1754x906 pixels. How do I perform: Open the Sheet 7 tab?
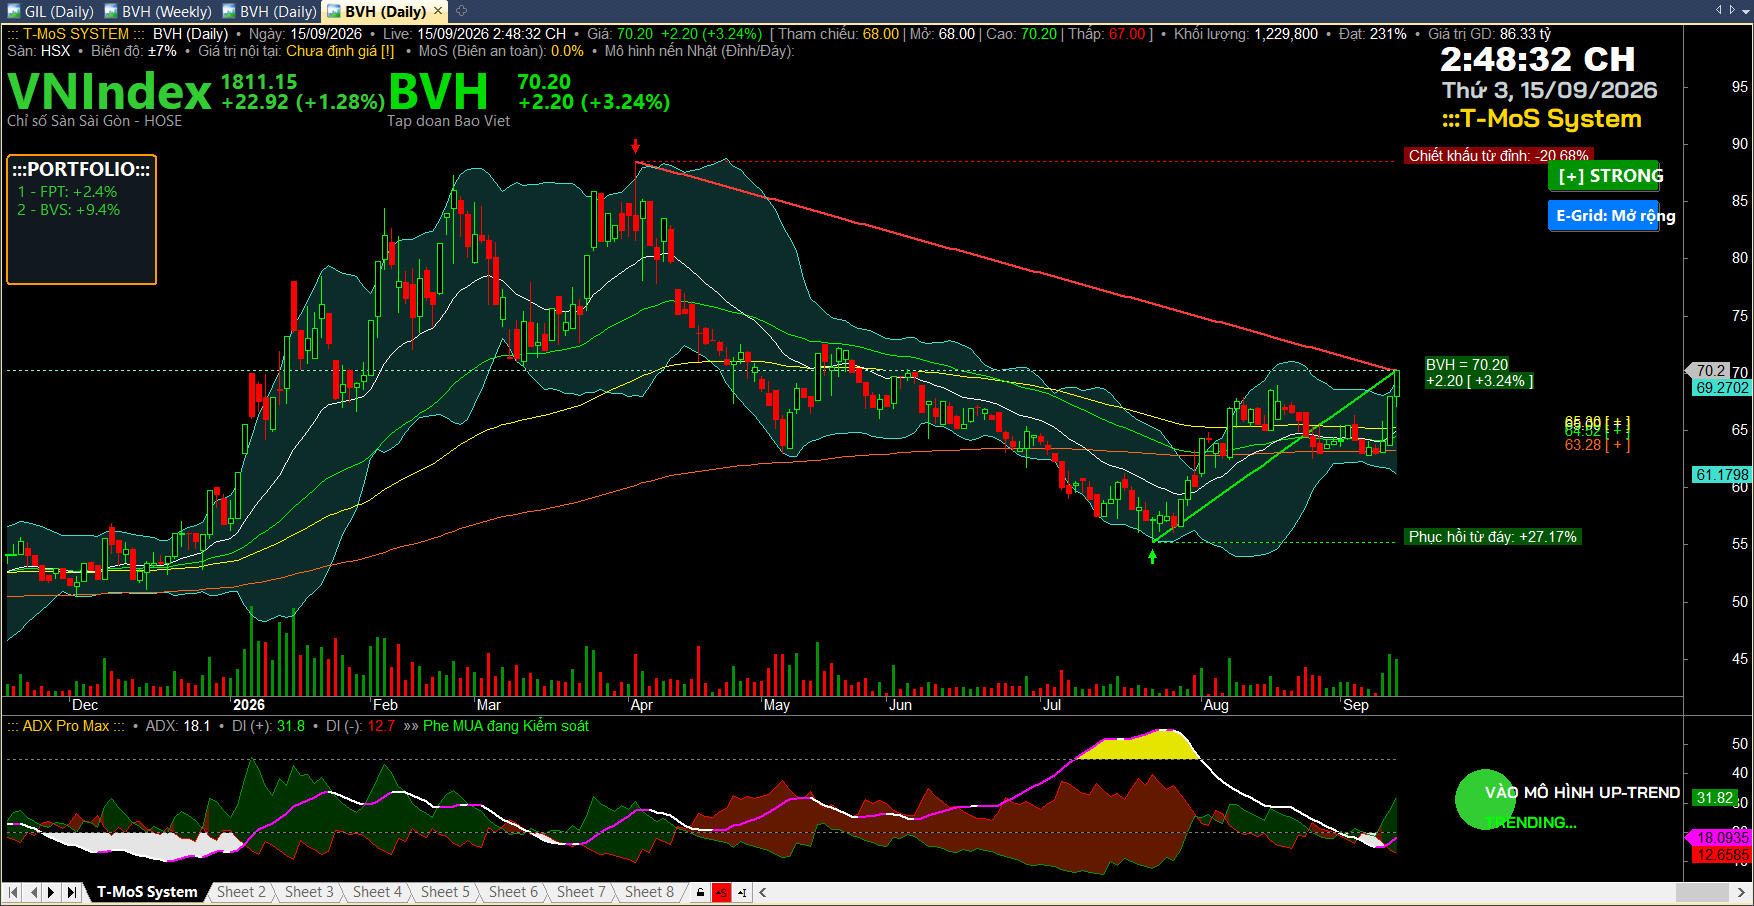(x=581, y=892)
